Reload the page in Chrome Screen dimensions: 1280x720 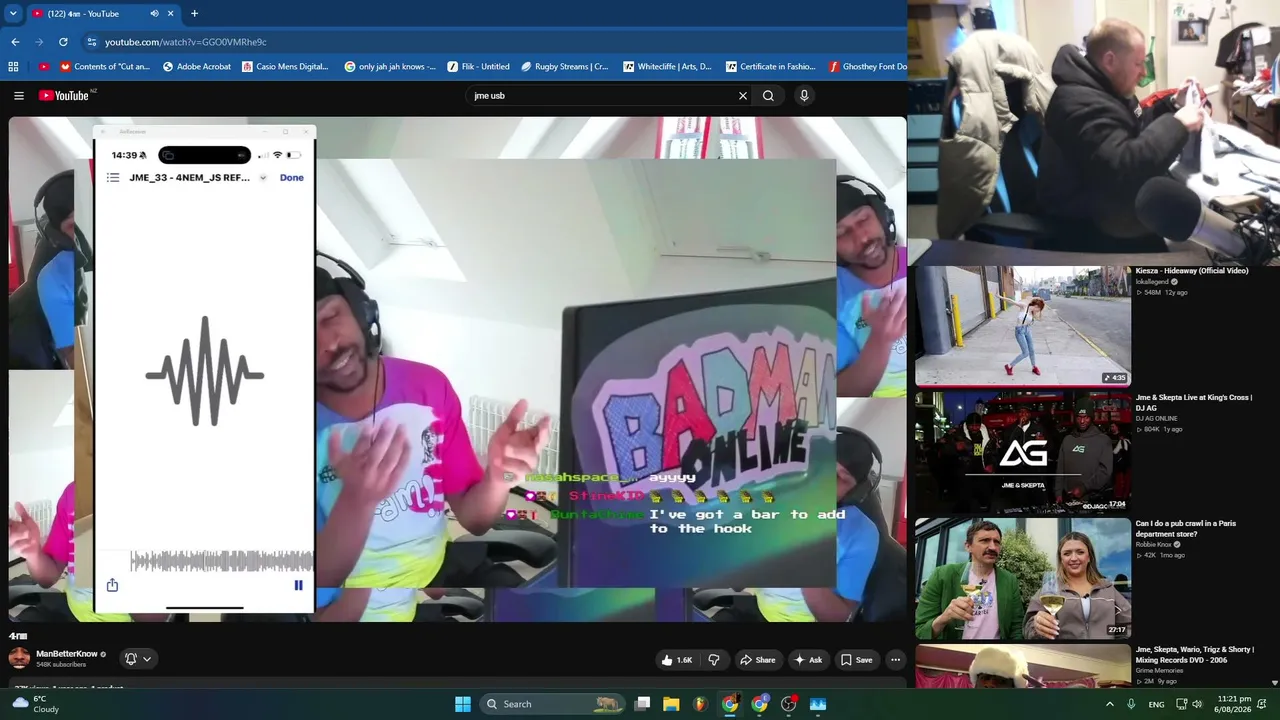[63, 42]
